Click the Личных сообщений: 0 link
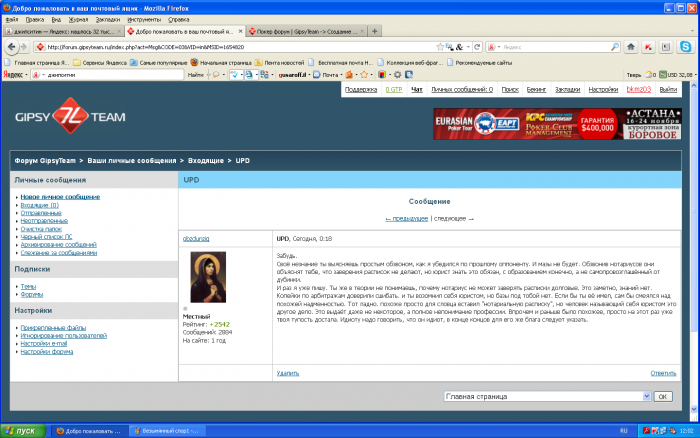 click(x=462, y=89)
